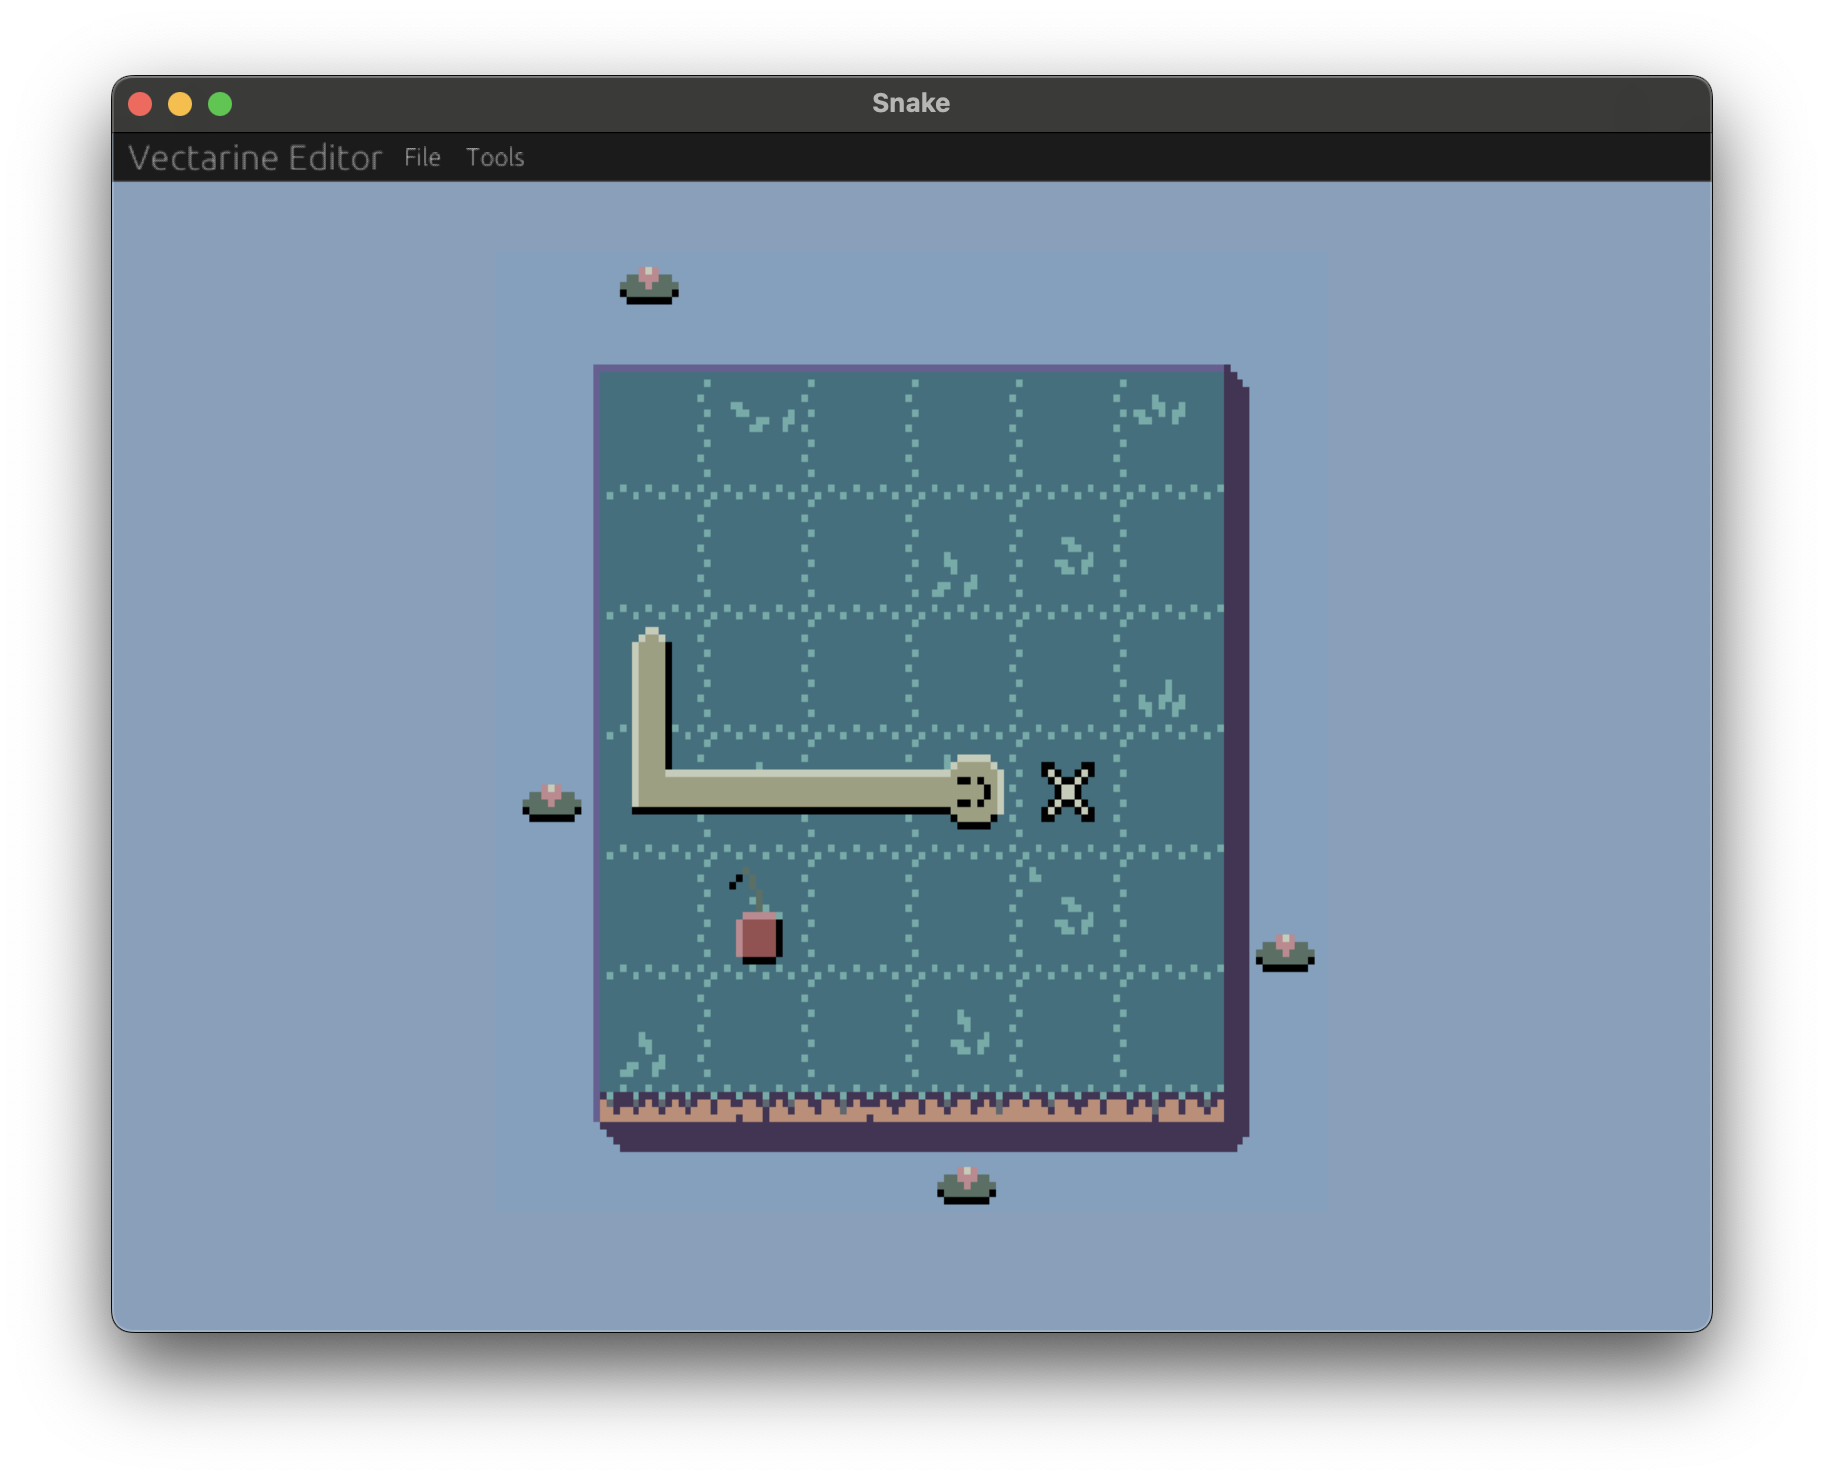1824x1480 pixels.
Task: Click the lily pad below the board
Action: pos(966,1185)
